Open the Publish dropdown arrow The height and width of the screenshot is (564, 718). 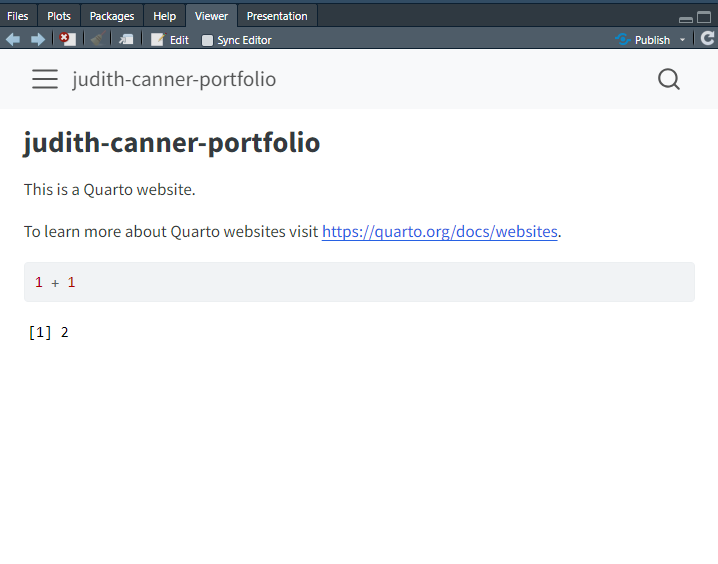tap(682, 40)
